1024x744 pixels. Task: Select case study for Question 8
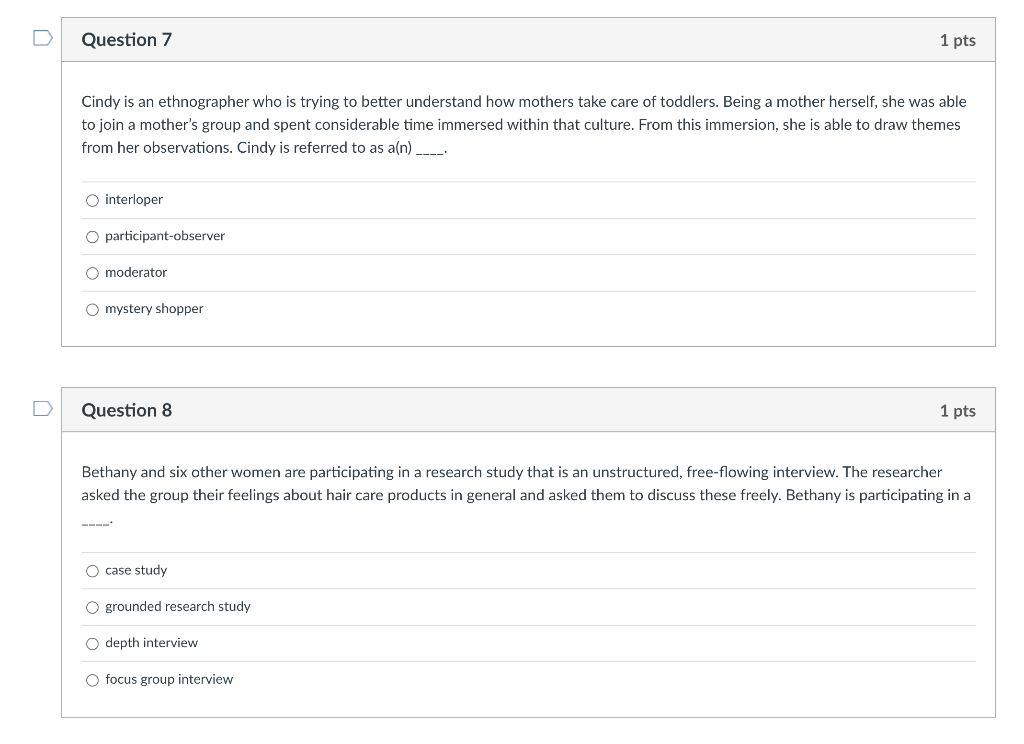coord(92,570)
